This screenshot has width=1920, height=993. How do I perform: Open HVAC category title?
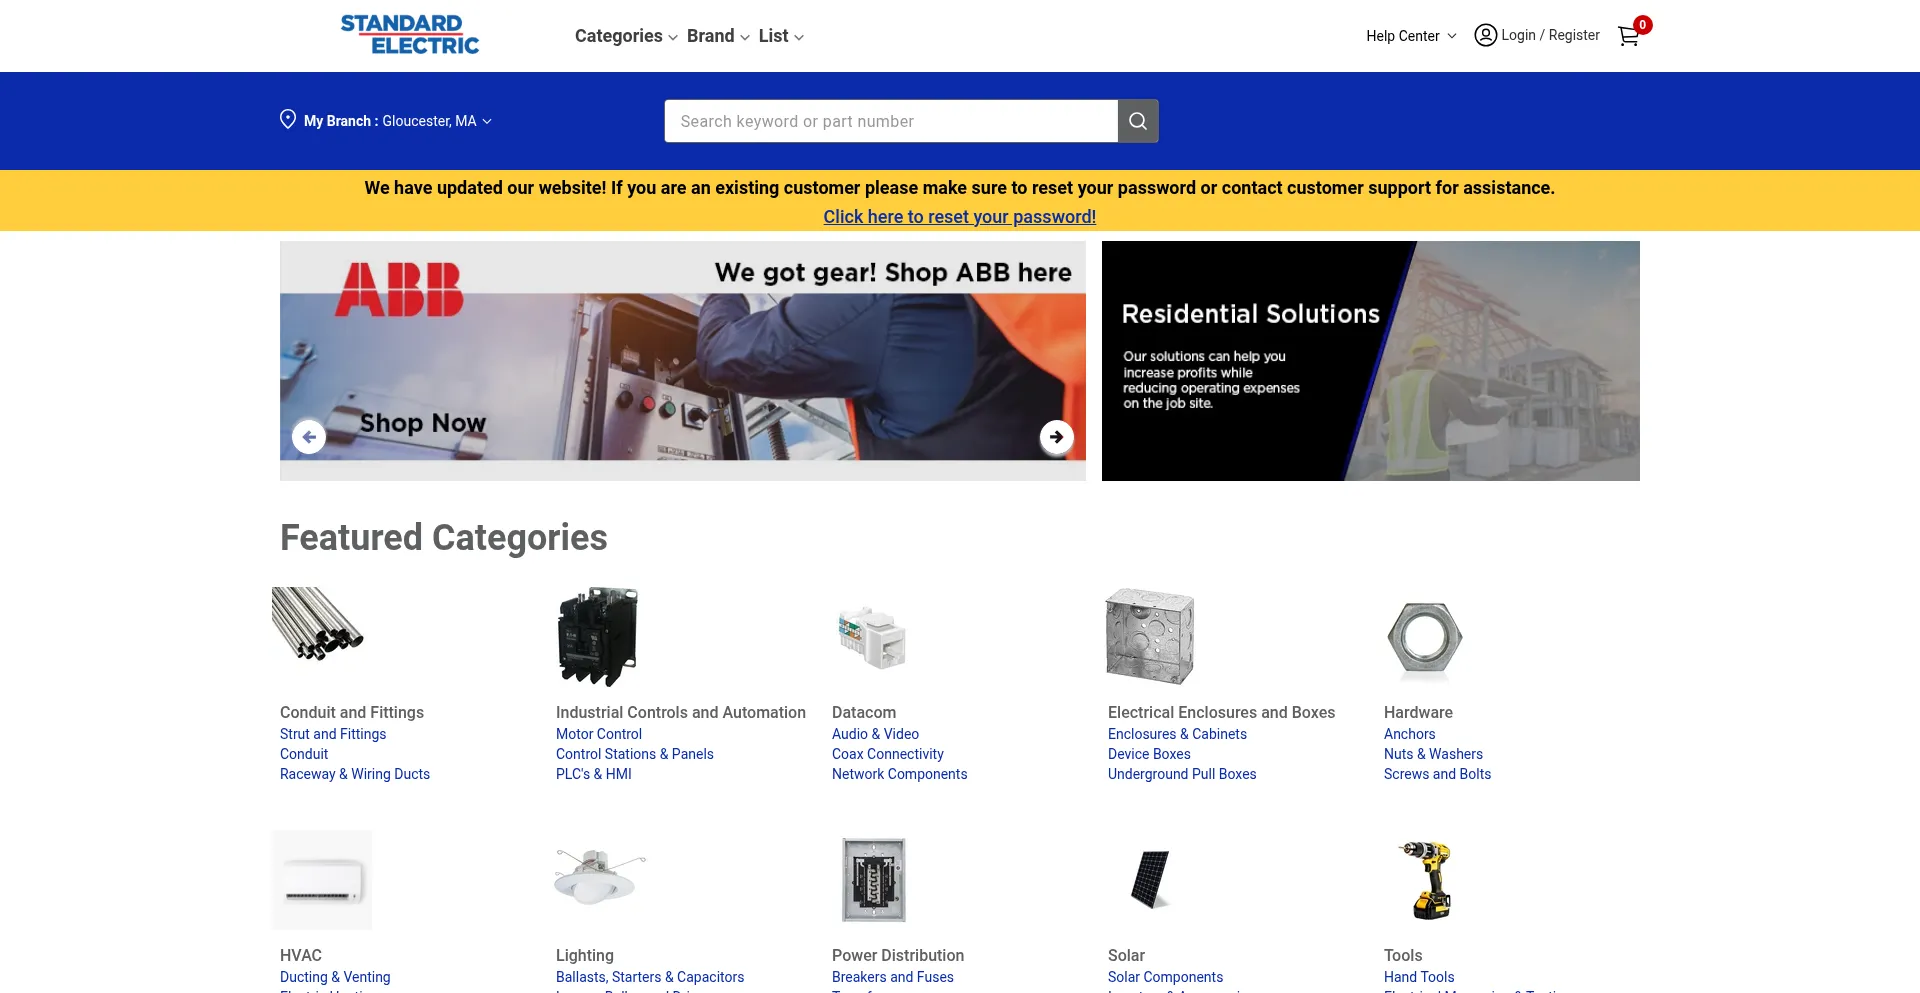(301, 955)
